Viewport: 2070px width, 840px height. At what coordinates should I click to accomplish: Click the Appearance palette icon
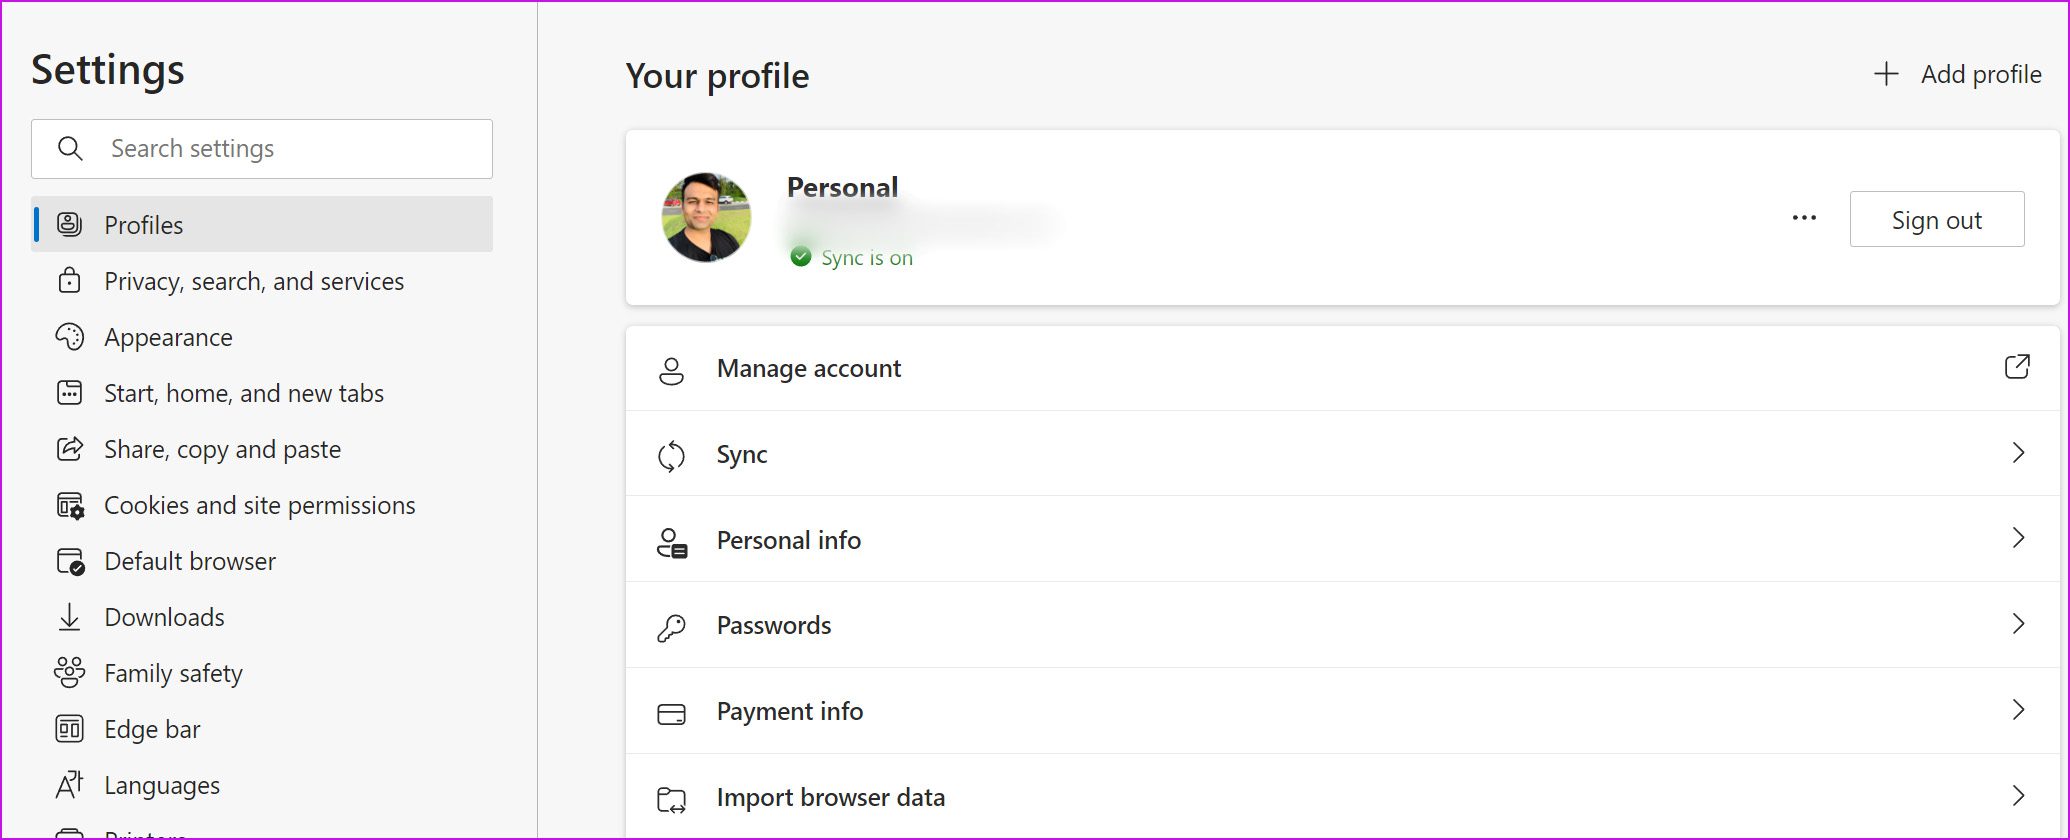tap(69, 337)
